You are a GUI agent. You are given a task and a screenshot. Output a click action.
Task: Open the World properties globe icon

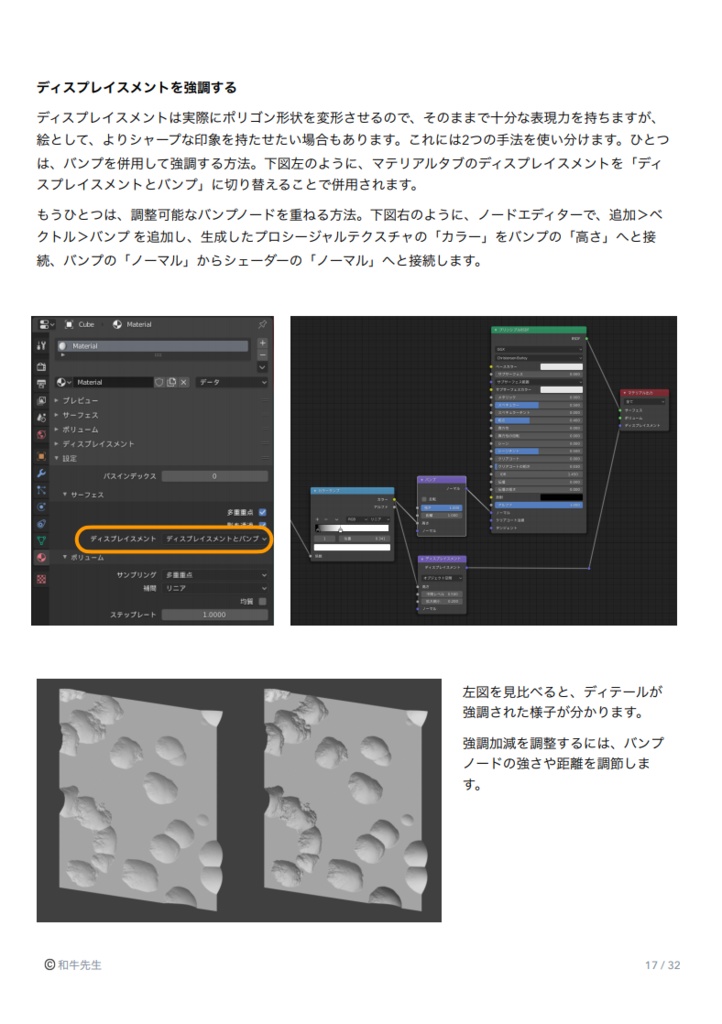pos(41,434)
